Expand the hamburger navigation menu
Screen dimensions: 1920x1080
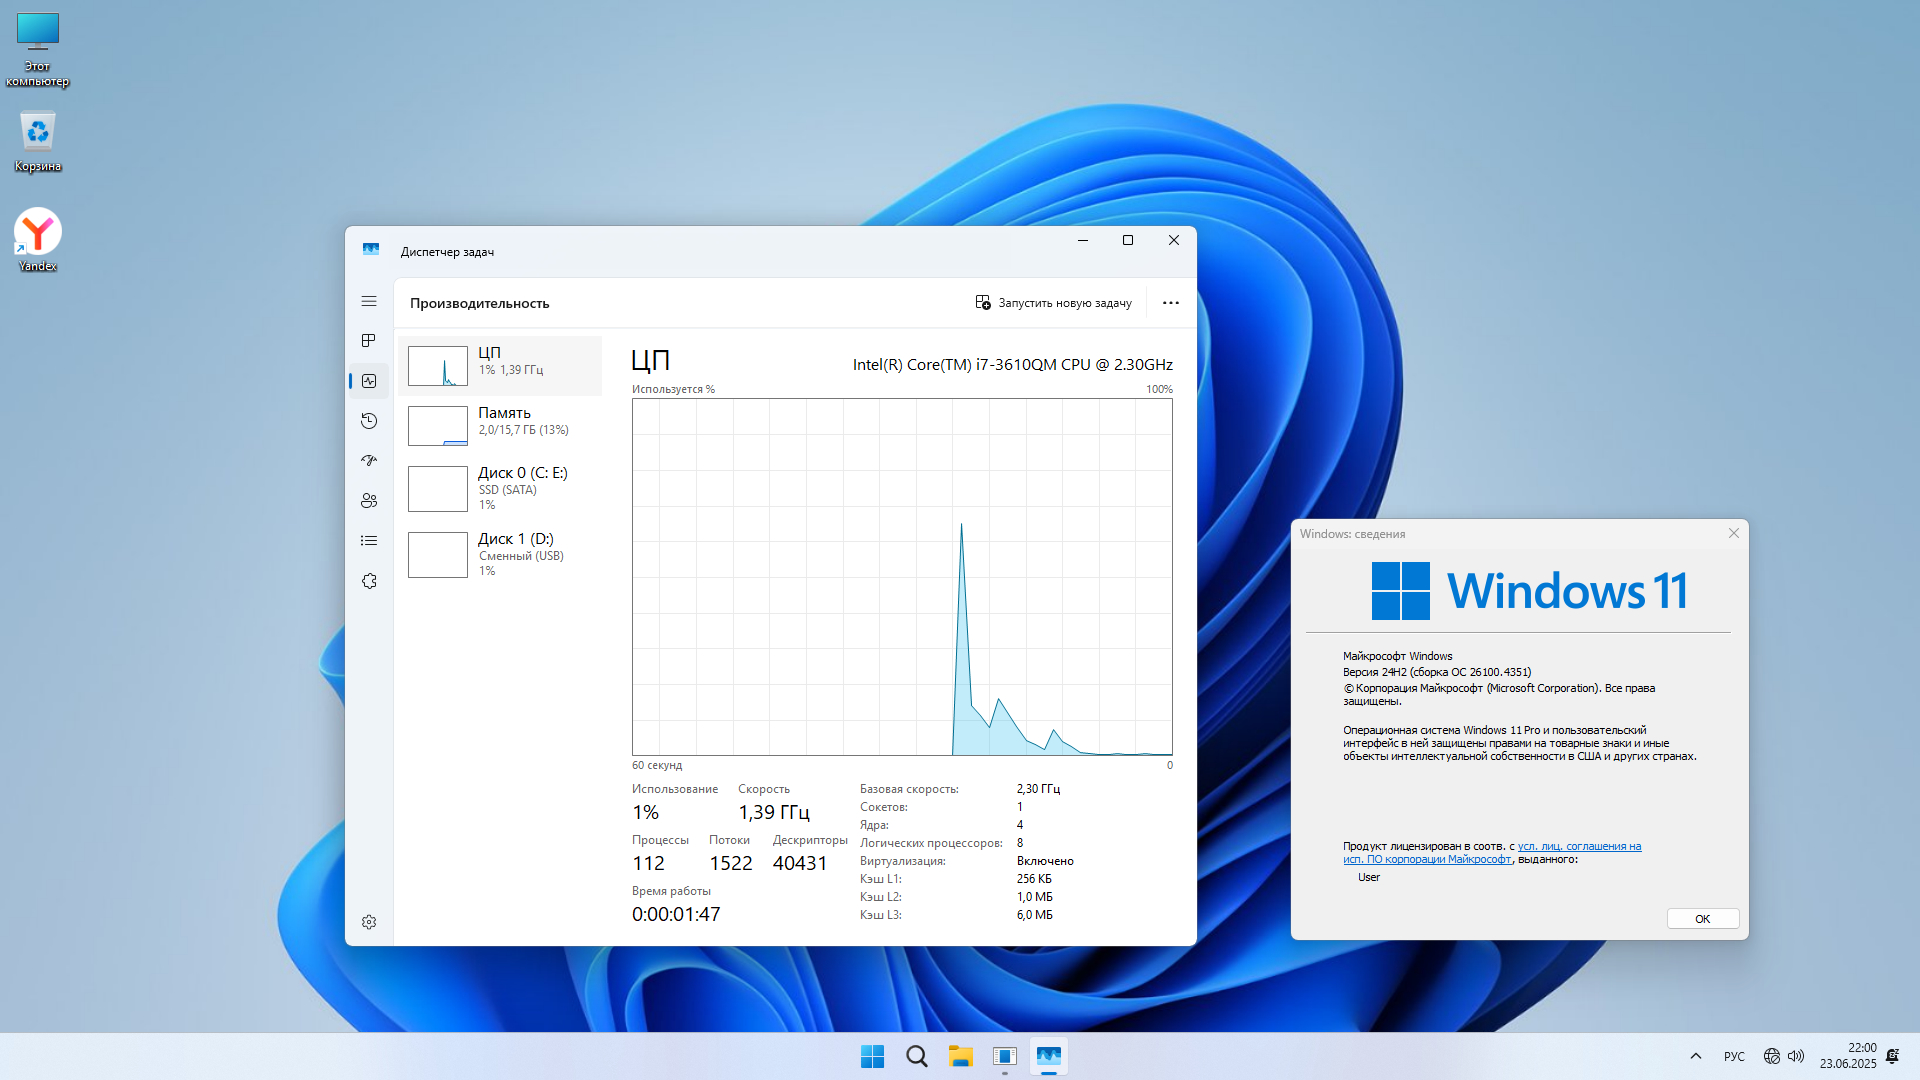[369, 301]
